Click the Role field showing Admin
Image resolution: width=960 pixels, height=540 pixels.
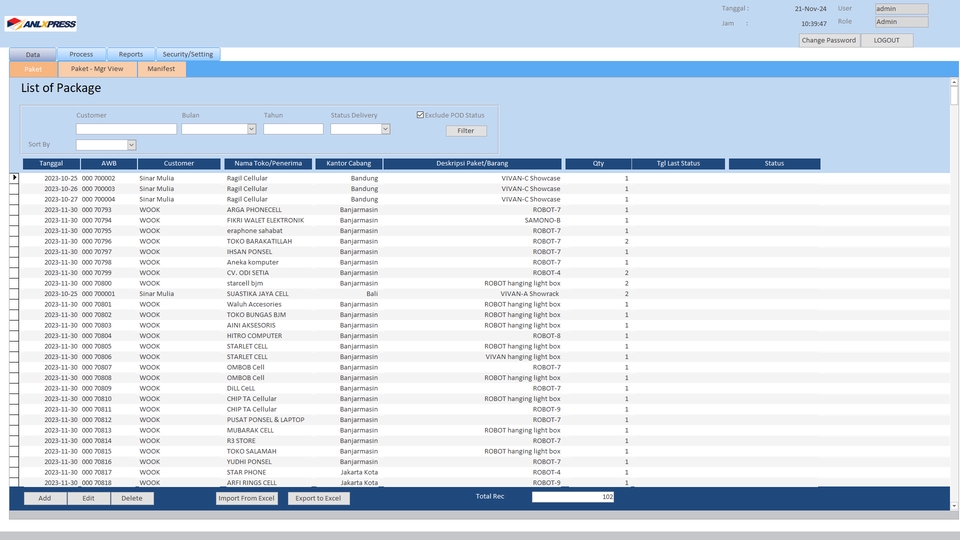901,22
